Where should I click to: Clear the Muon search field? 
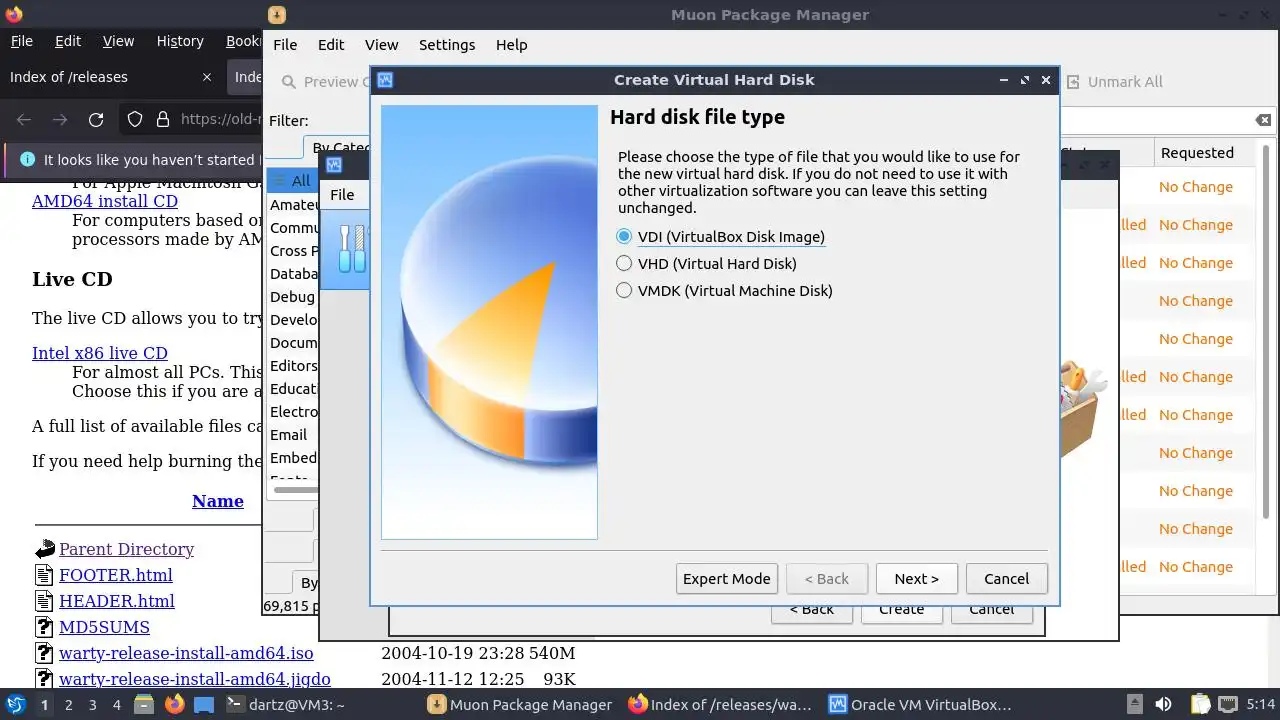pyautogui.click(x=1264, y=120)
